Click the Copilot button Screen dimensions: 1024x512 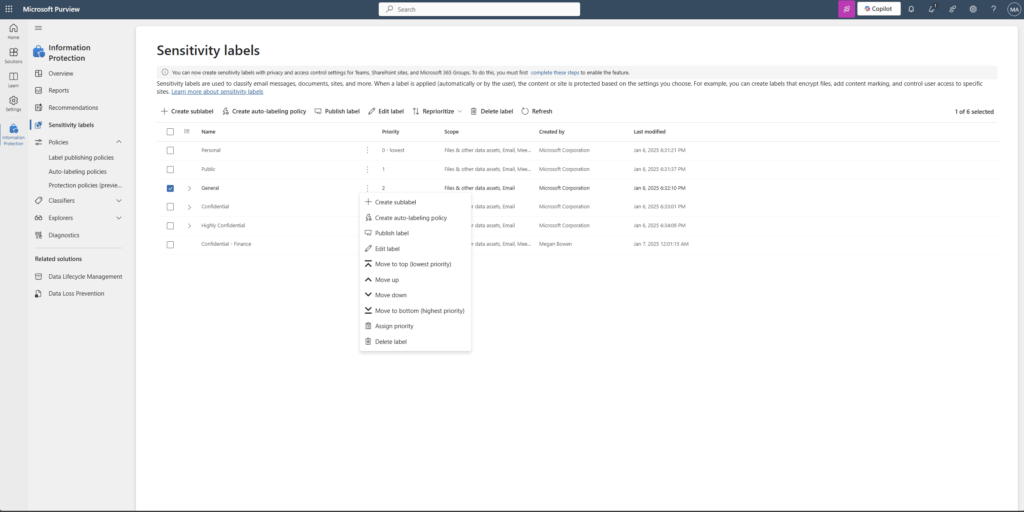click(x=878, y=9)
